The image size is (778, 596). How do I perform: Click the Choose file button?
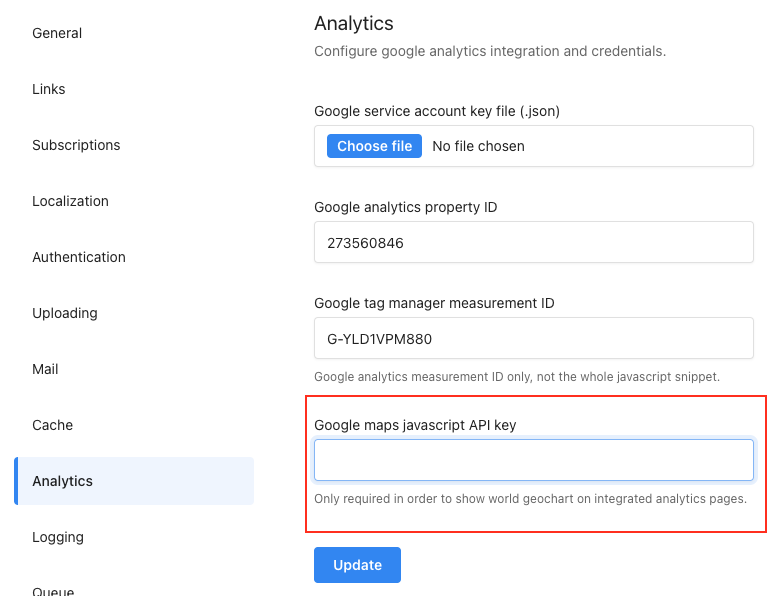(374, 146)
